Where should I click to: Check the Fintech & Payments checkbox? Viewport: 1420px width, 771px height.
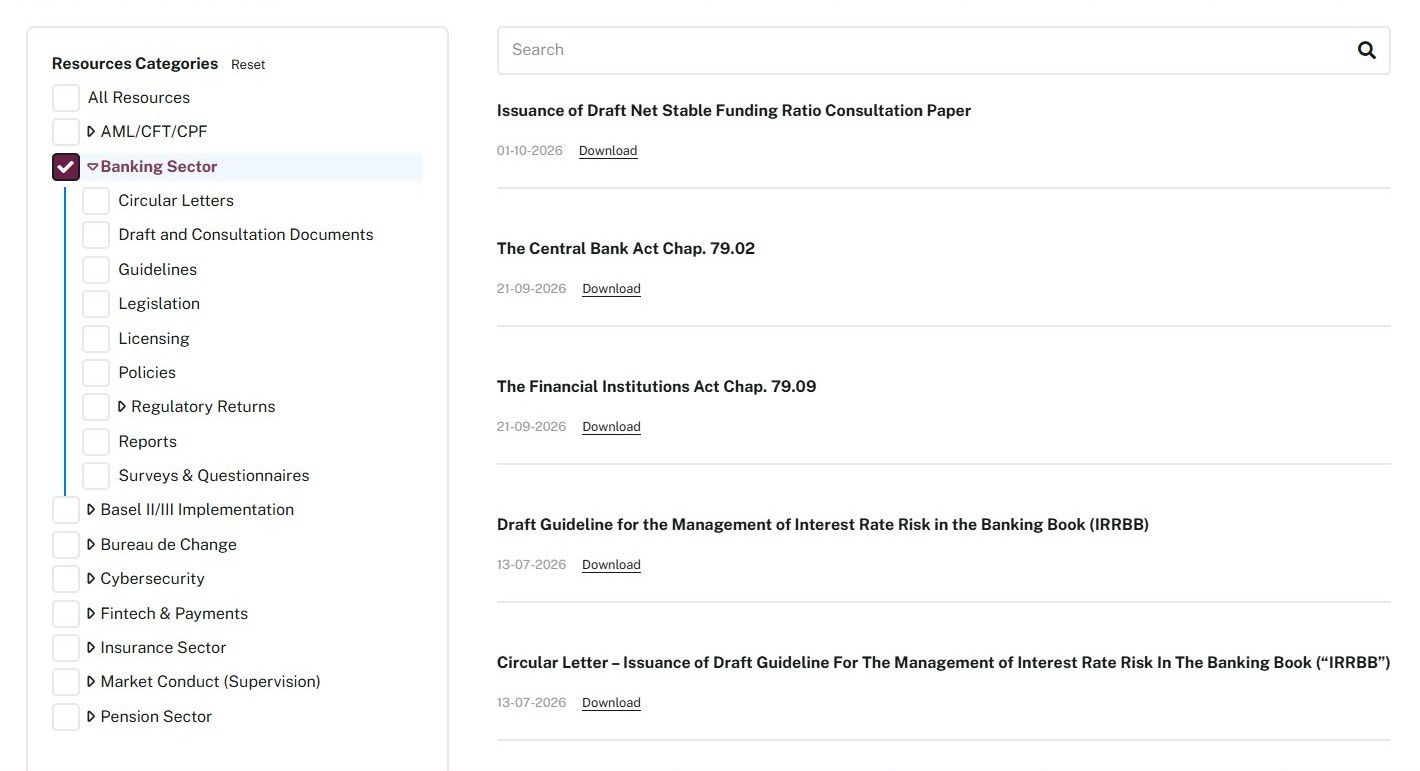point(66,614)
